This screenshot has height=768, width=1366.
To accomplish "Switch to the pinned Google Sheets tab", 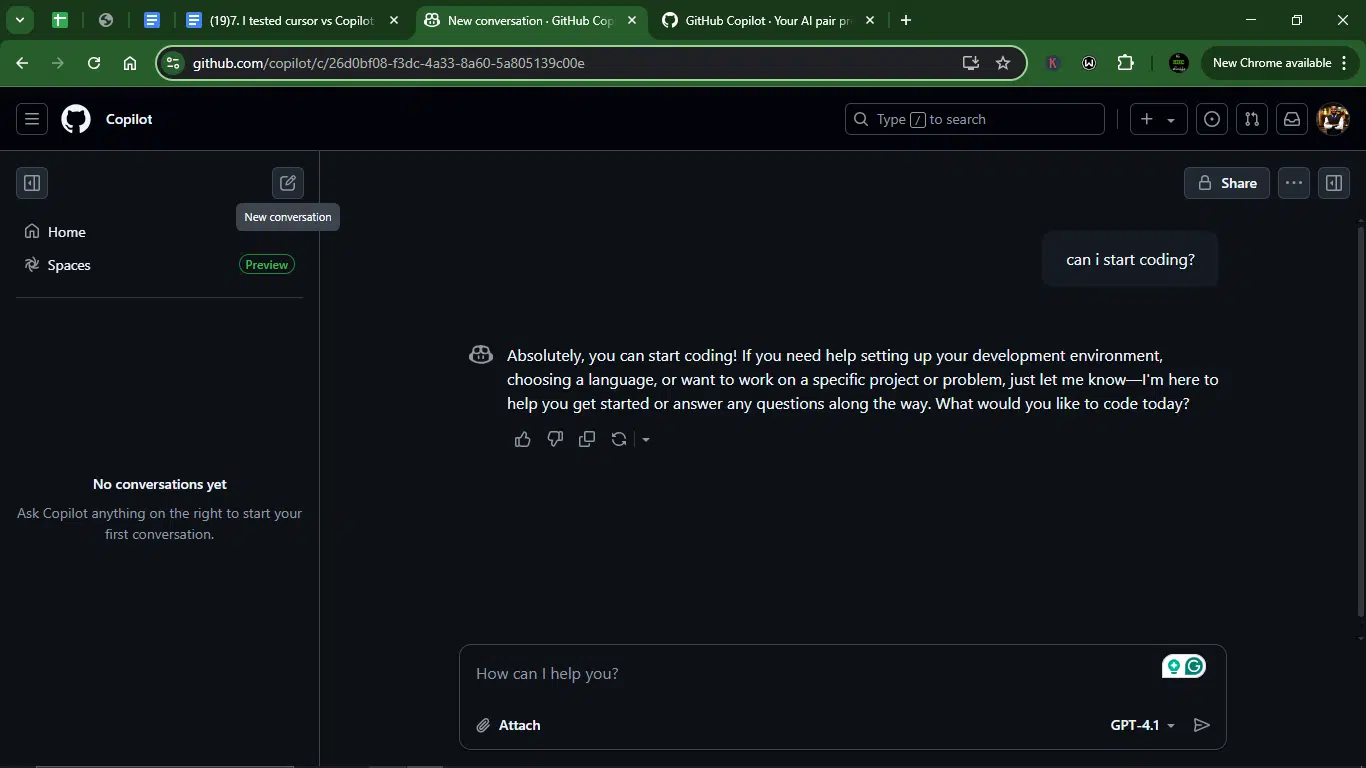I will tap(59, 20).
